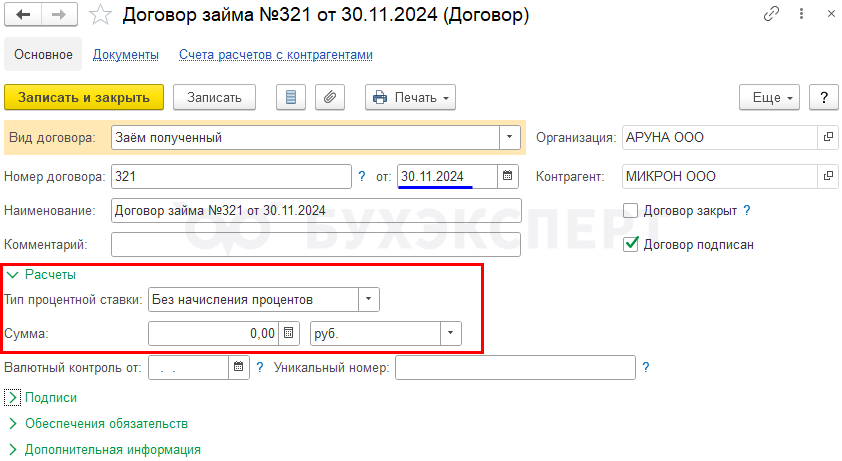Edit the Наименование field
842x461 pixels.
click(x=316, y=211)
